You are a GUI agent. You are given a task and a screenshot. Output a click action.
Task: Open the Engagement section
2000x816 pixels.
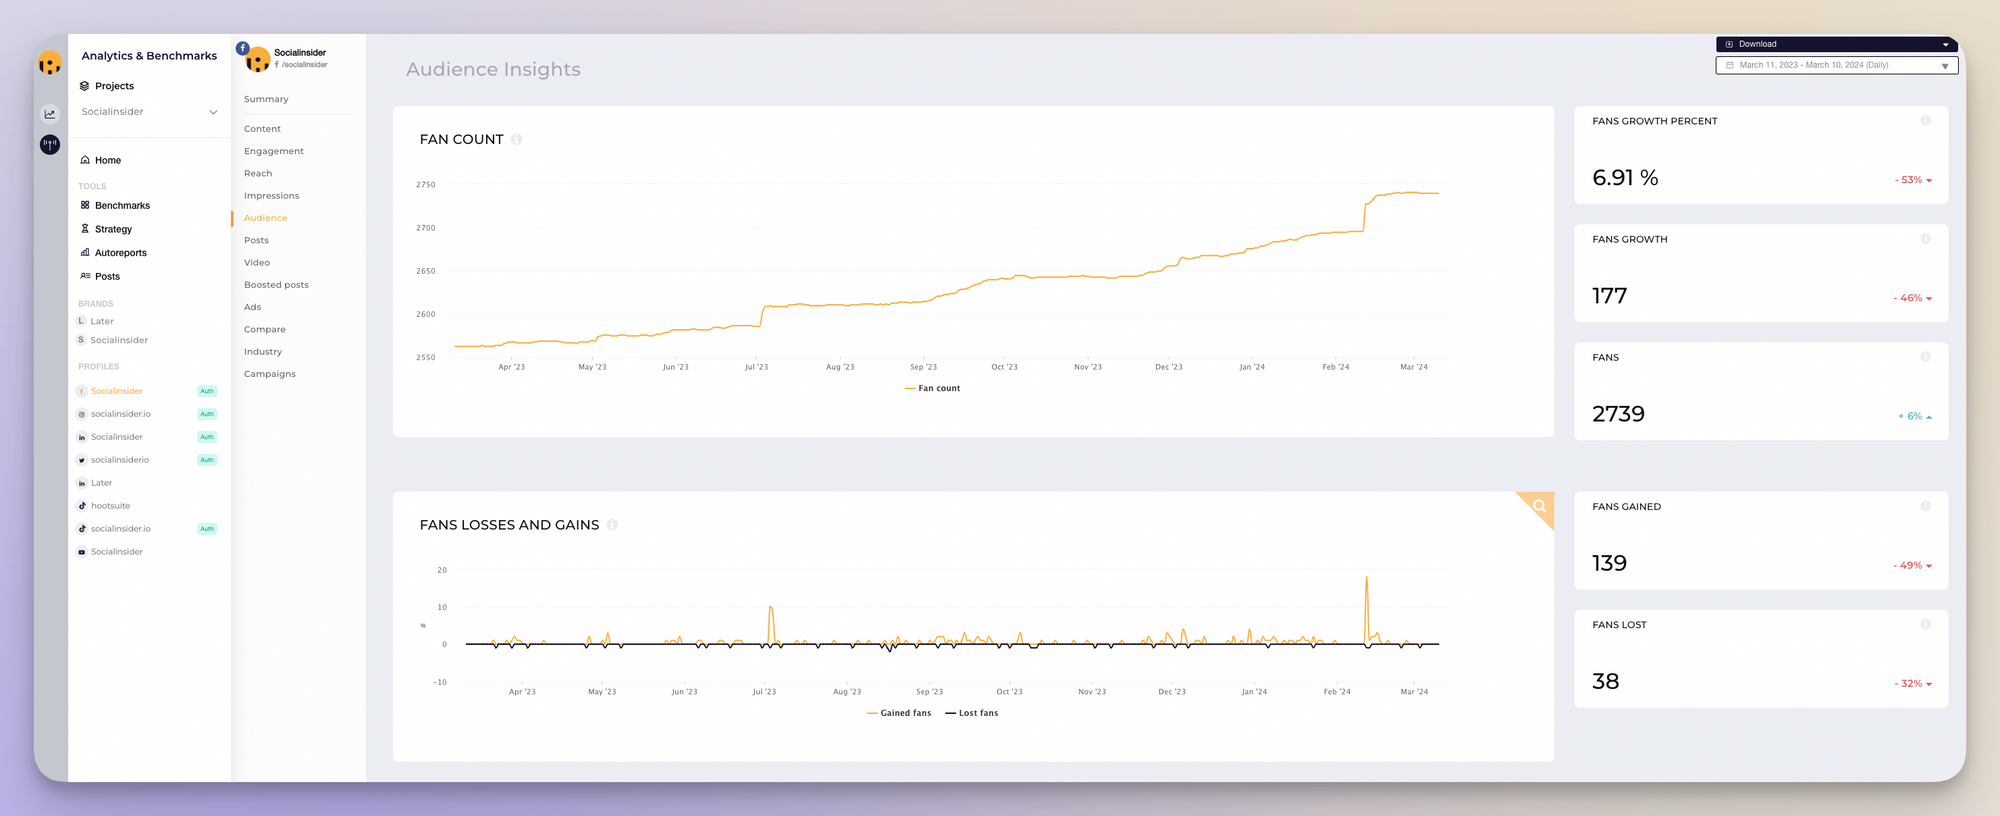pyautogui.click(x=274, y=151)
